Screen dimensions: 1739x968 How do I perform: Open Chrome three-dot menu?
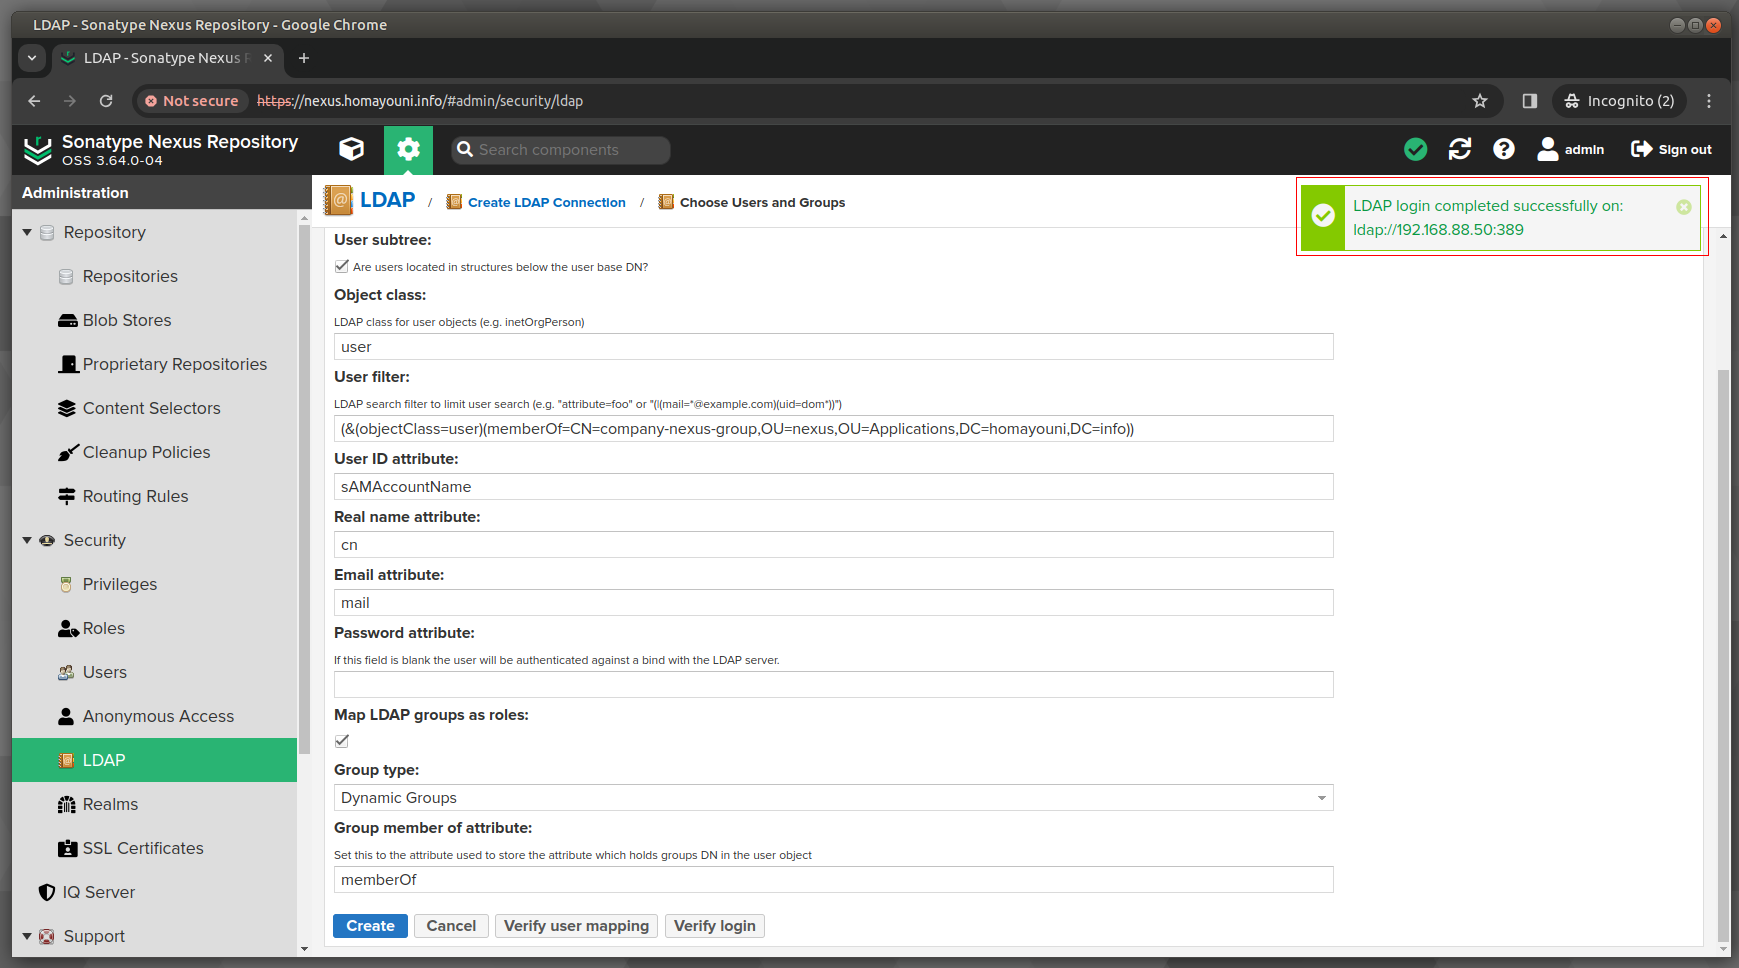point(1709,101)
